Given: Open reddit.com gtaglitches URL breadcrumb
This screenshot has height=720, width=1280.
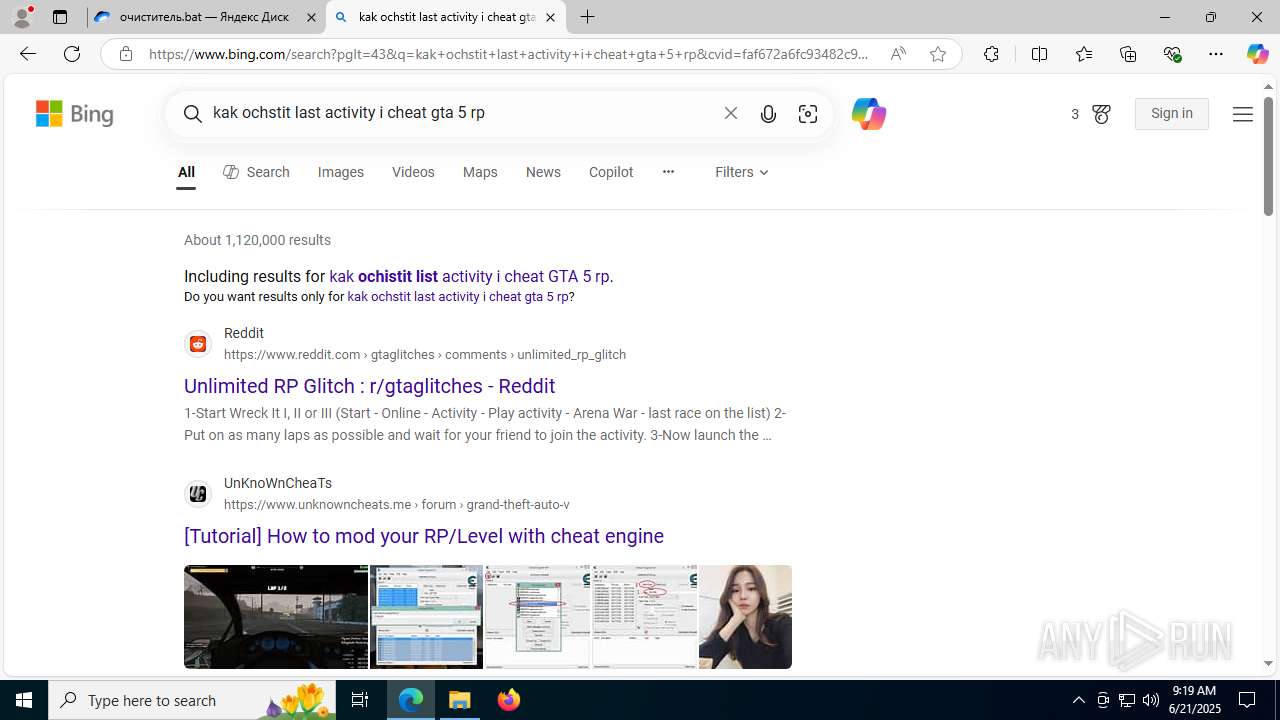Looking at the screenshot, I should [x=425, y=355].
